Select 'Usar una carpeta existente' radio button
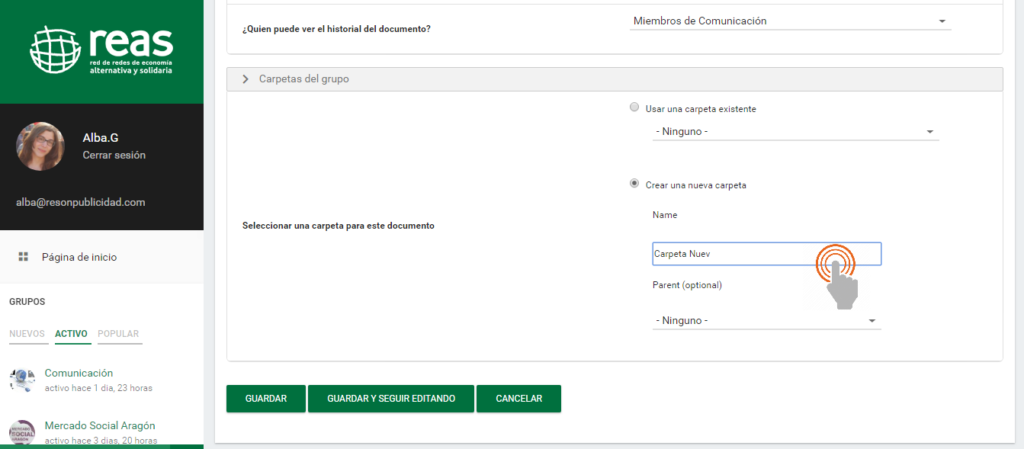1024x449 pixels. click(634, 108)
